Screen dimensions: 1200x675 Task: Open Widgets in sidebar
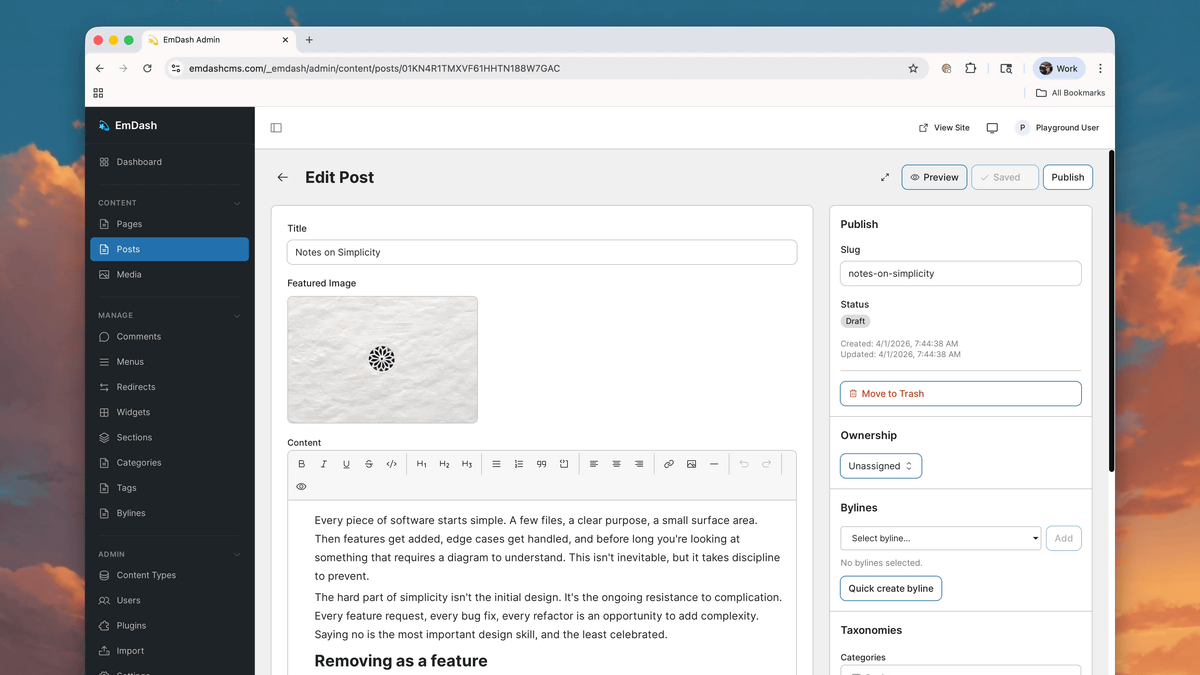coord(170,412)
